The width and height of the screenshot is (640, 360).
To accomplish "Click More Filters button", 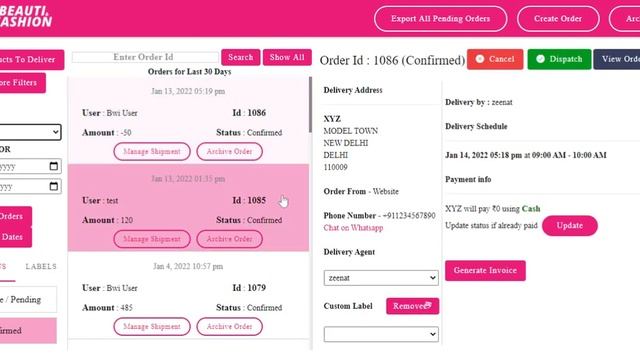I will click(22, 83).
